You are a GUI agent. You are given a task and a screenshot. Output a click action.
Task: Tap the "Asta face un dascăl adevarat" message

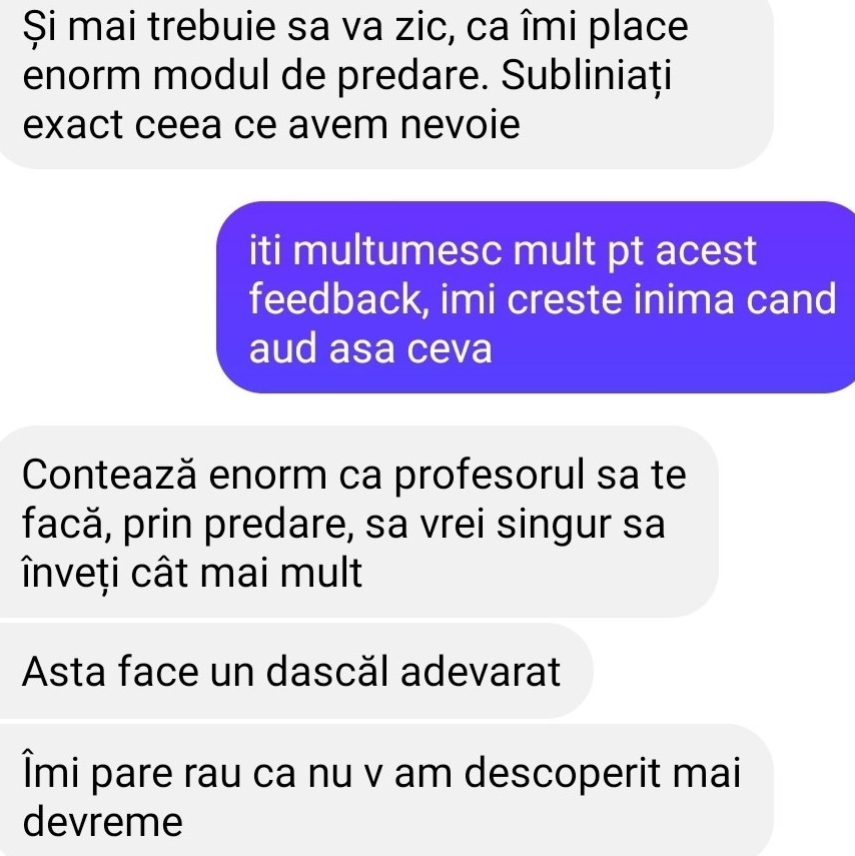click(x=295, y=671)
